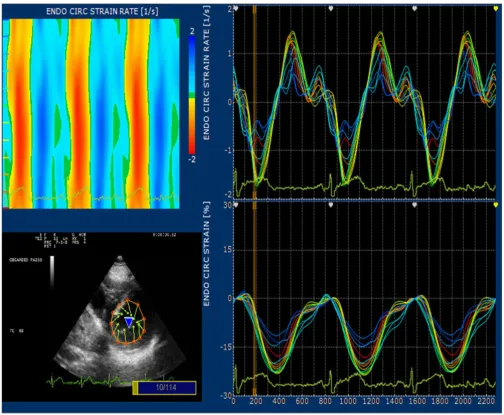Image resolution: width=504 pixels, height=415 pixels.
Task: Click 'ENDO CIRC STRAIN RATE [1/s]' panel title
Action: coord(102,11)
